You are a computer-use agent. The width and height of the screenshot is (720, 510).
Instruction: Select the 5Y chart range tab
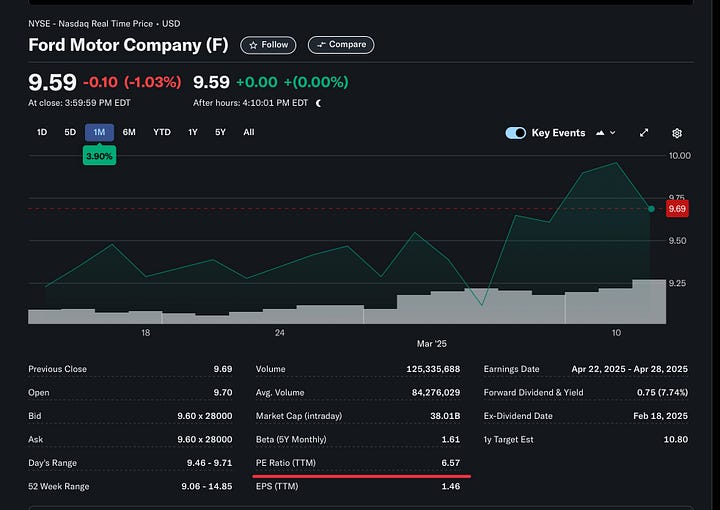point(220,132)
